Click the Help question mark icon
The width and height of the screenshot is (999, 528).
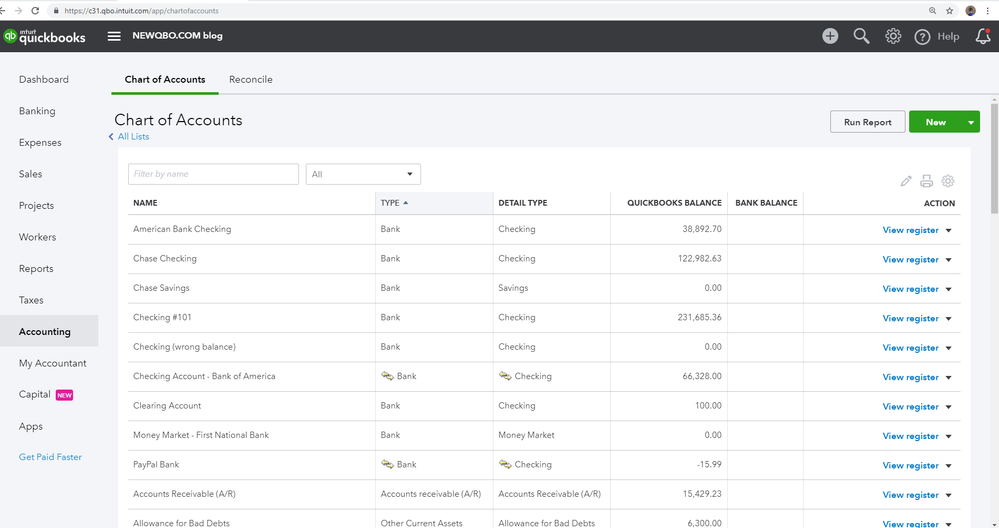923,37
